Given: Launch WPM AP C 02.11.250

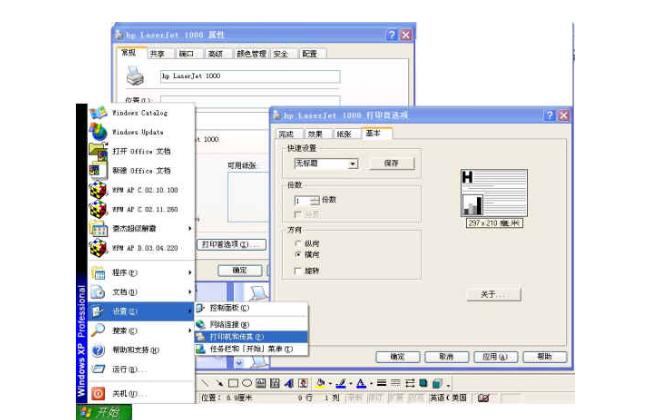Looking at the screenshot, I should [x=141, y=209].
